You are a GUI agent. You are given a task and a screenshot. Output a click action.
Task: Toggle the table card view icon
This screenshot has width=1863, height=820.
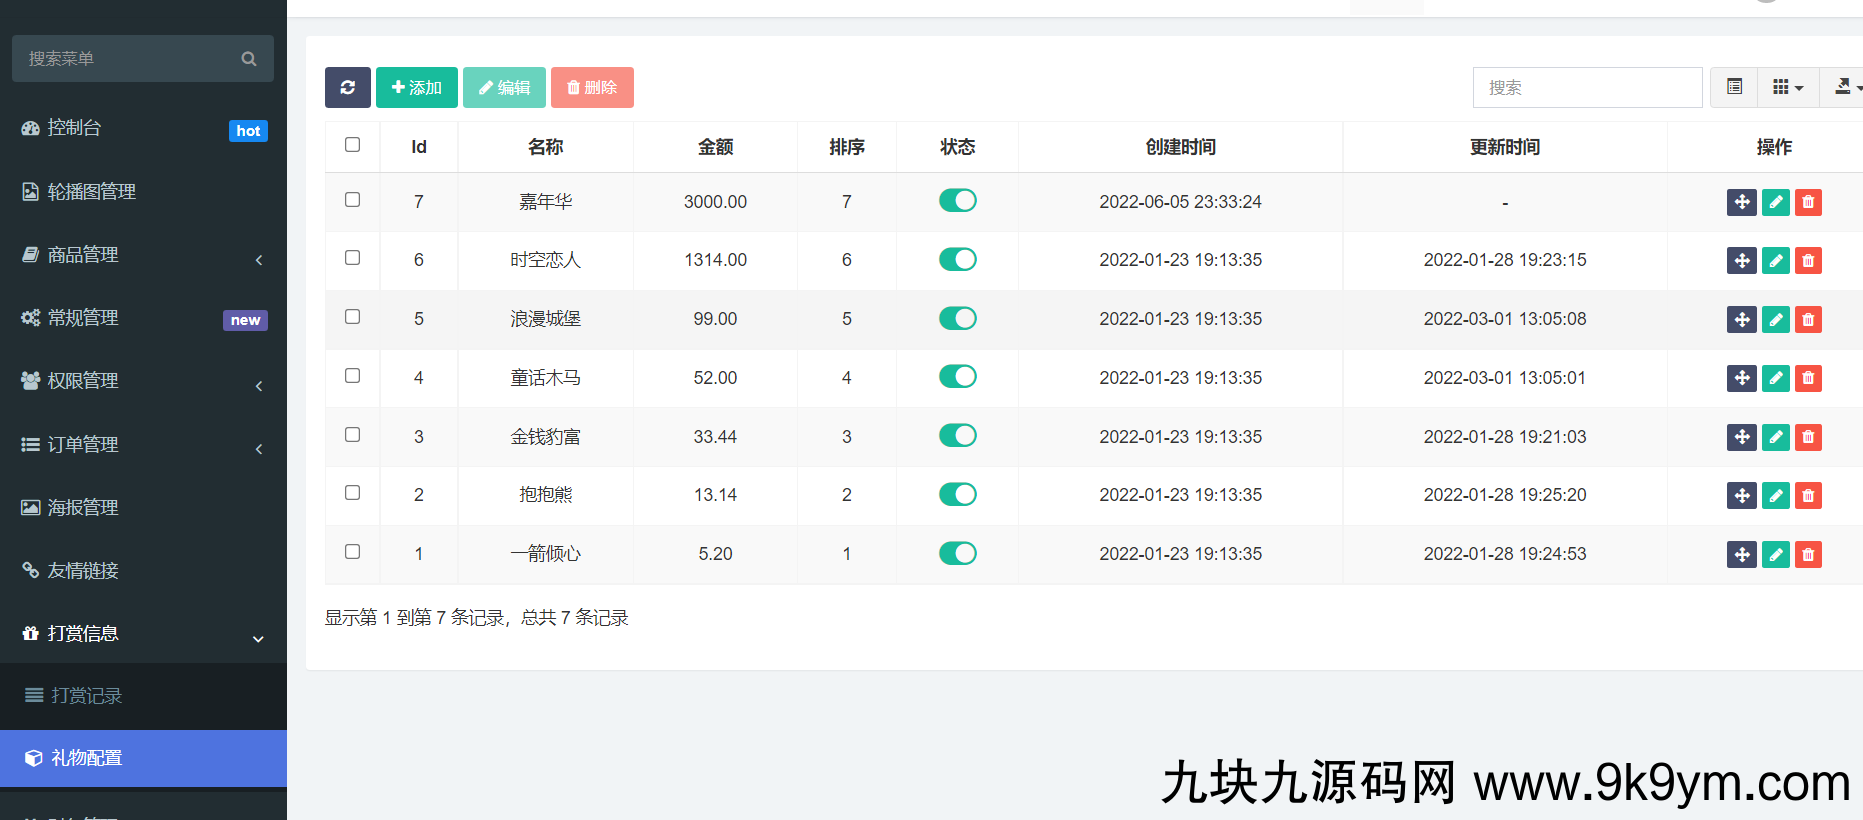click(x=1735, y=88)
